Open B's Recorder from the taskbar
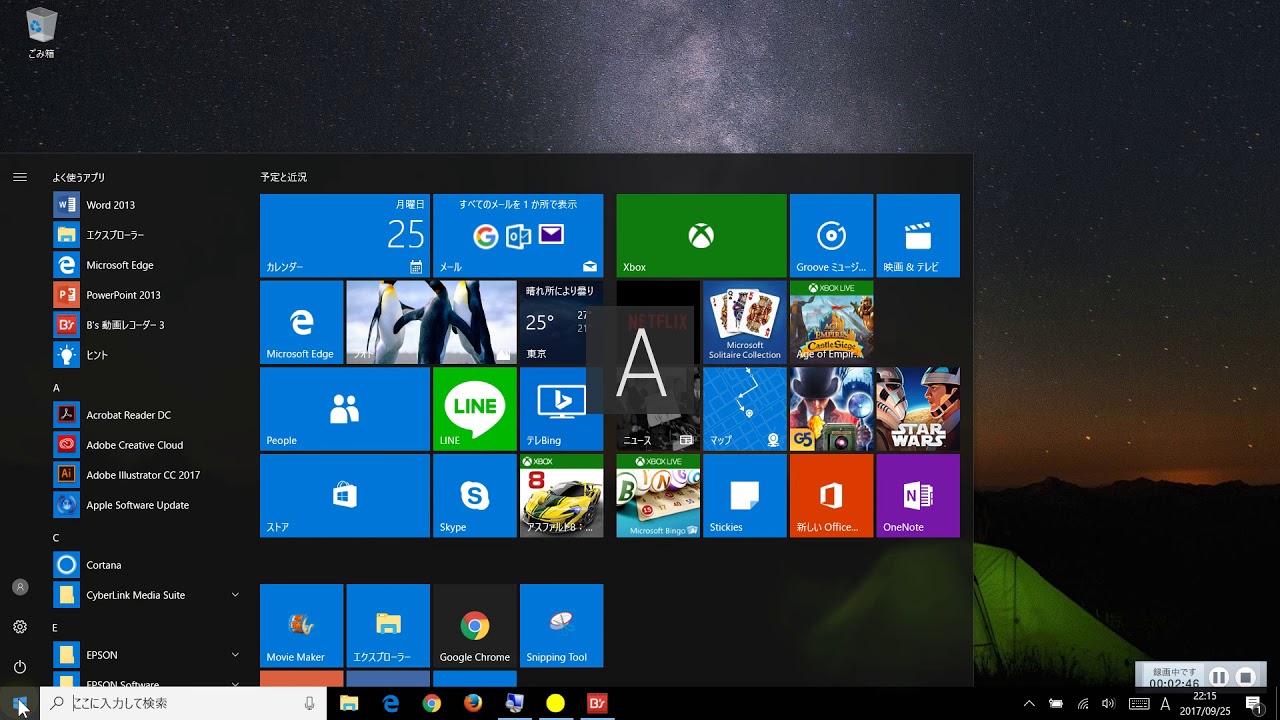Image resolution: width=1280 pixels, height=720 pixels. pos(597,704)
